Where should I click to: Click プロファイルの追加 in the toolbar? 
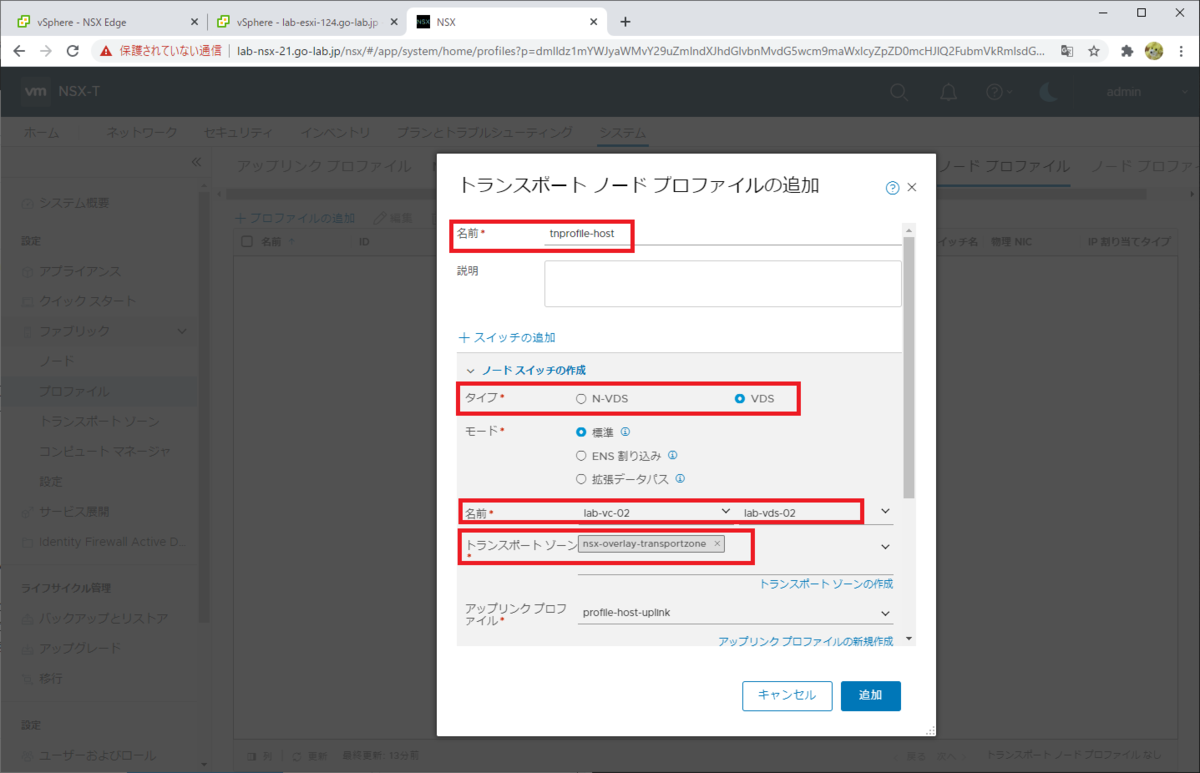[295, 217]
